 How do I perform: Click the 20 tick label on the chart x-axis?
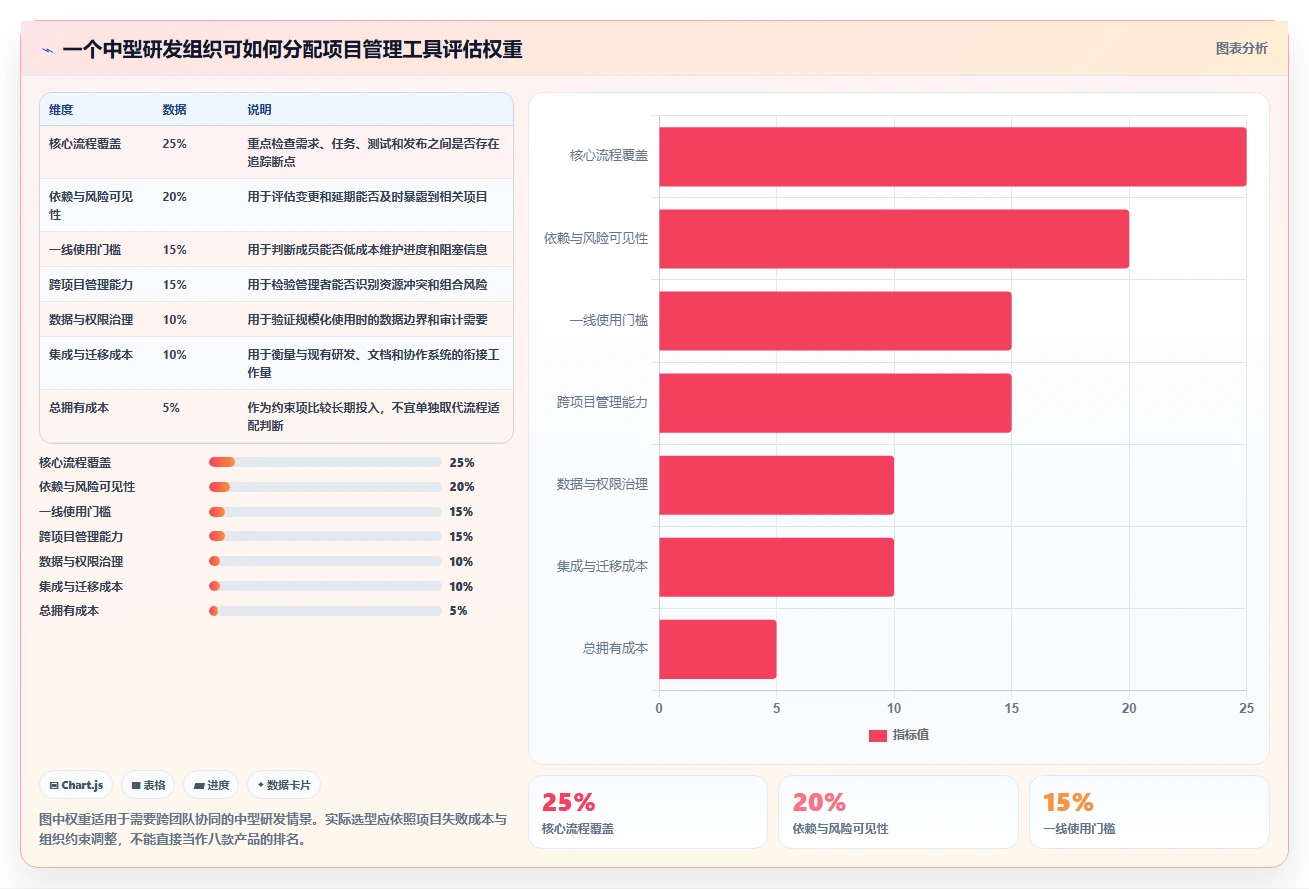tap(1129, 709)
